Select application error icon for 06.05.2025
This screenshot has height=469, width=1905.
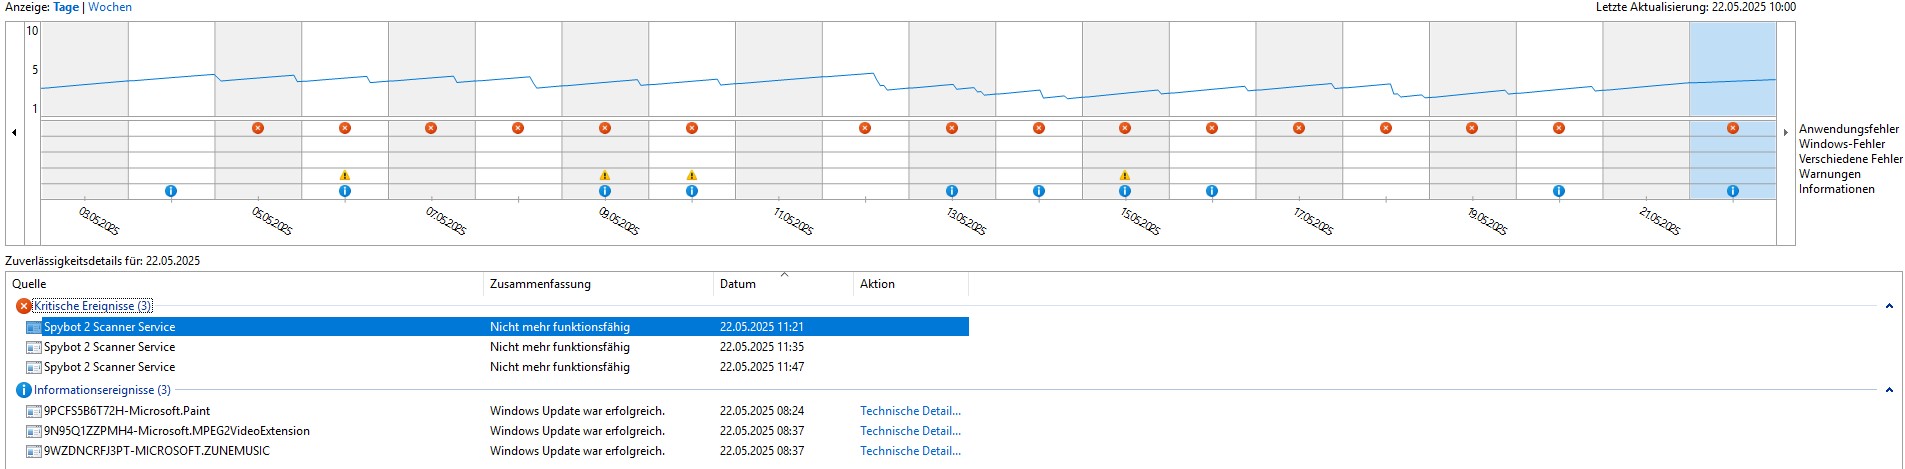coord(345,128)
